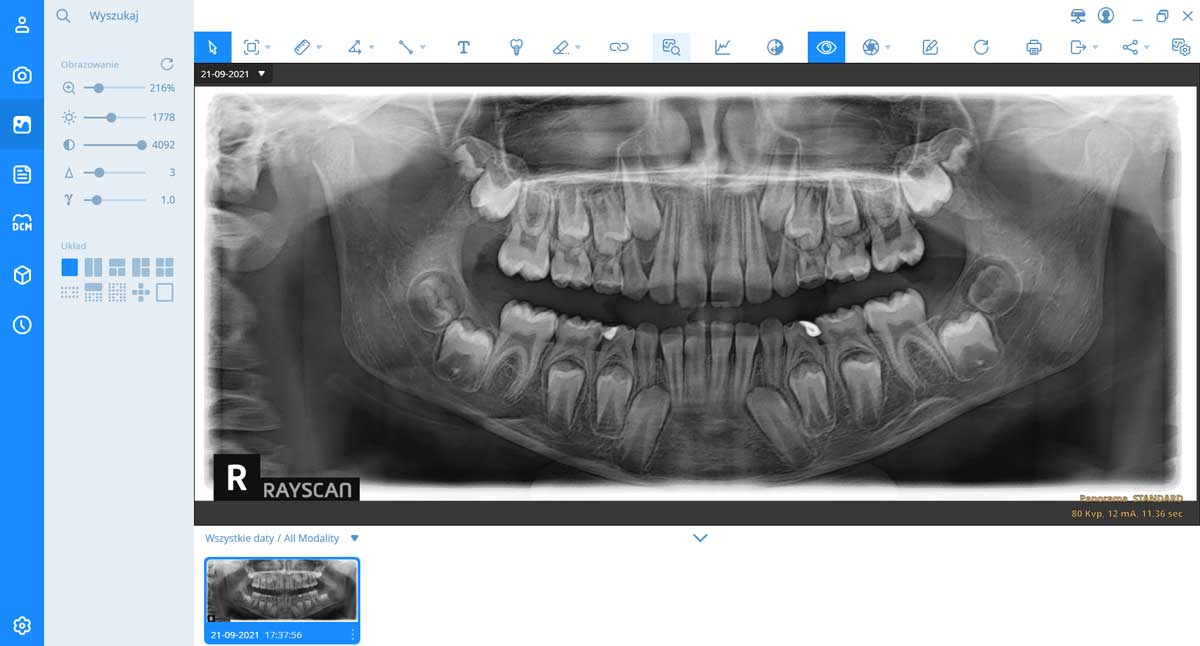Select the single-image layout option

pyautogui.click(x=69, y=267)
